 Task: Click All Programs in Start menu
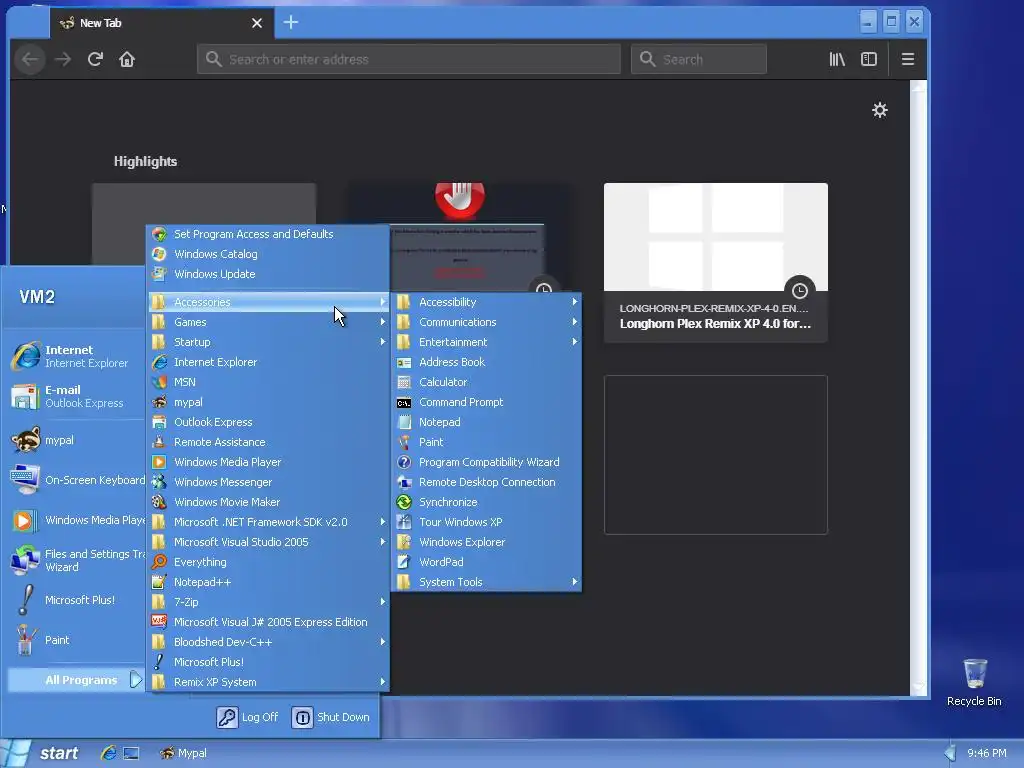75,680
